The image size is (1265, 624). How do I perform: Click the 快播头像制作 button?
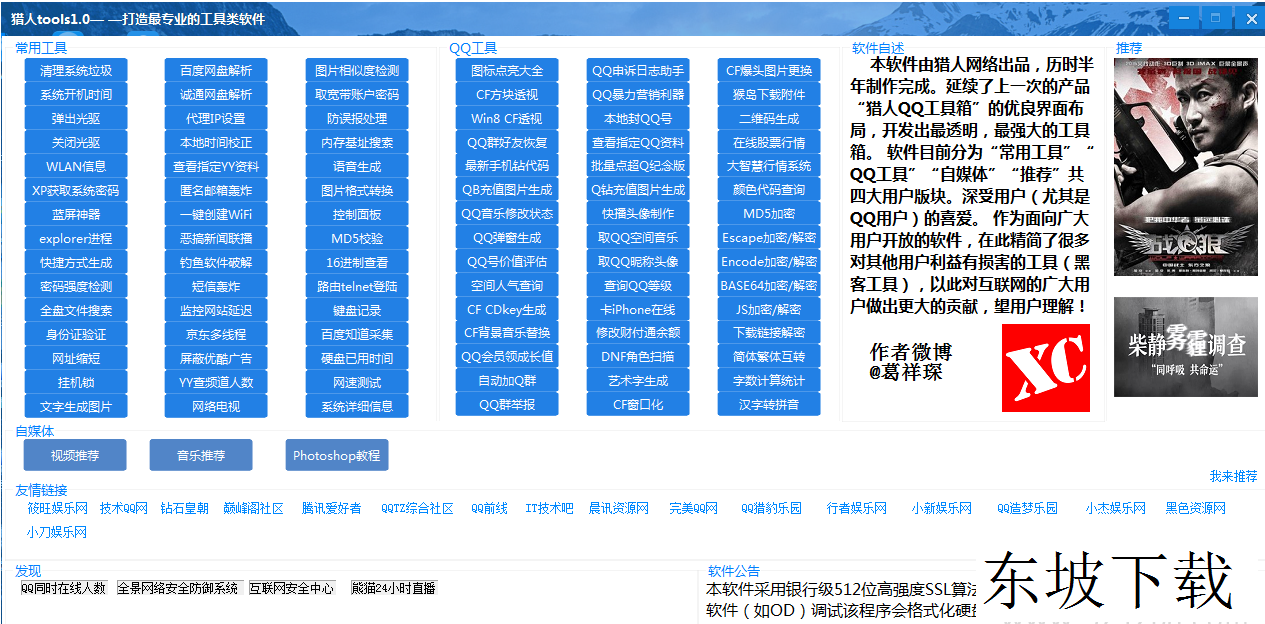coord(638,214)
